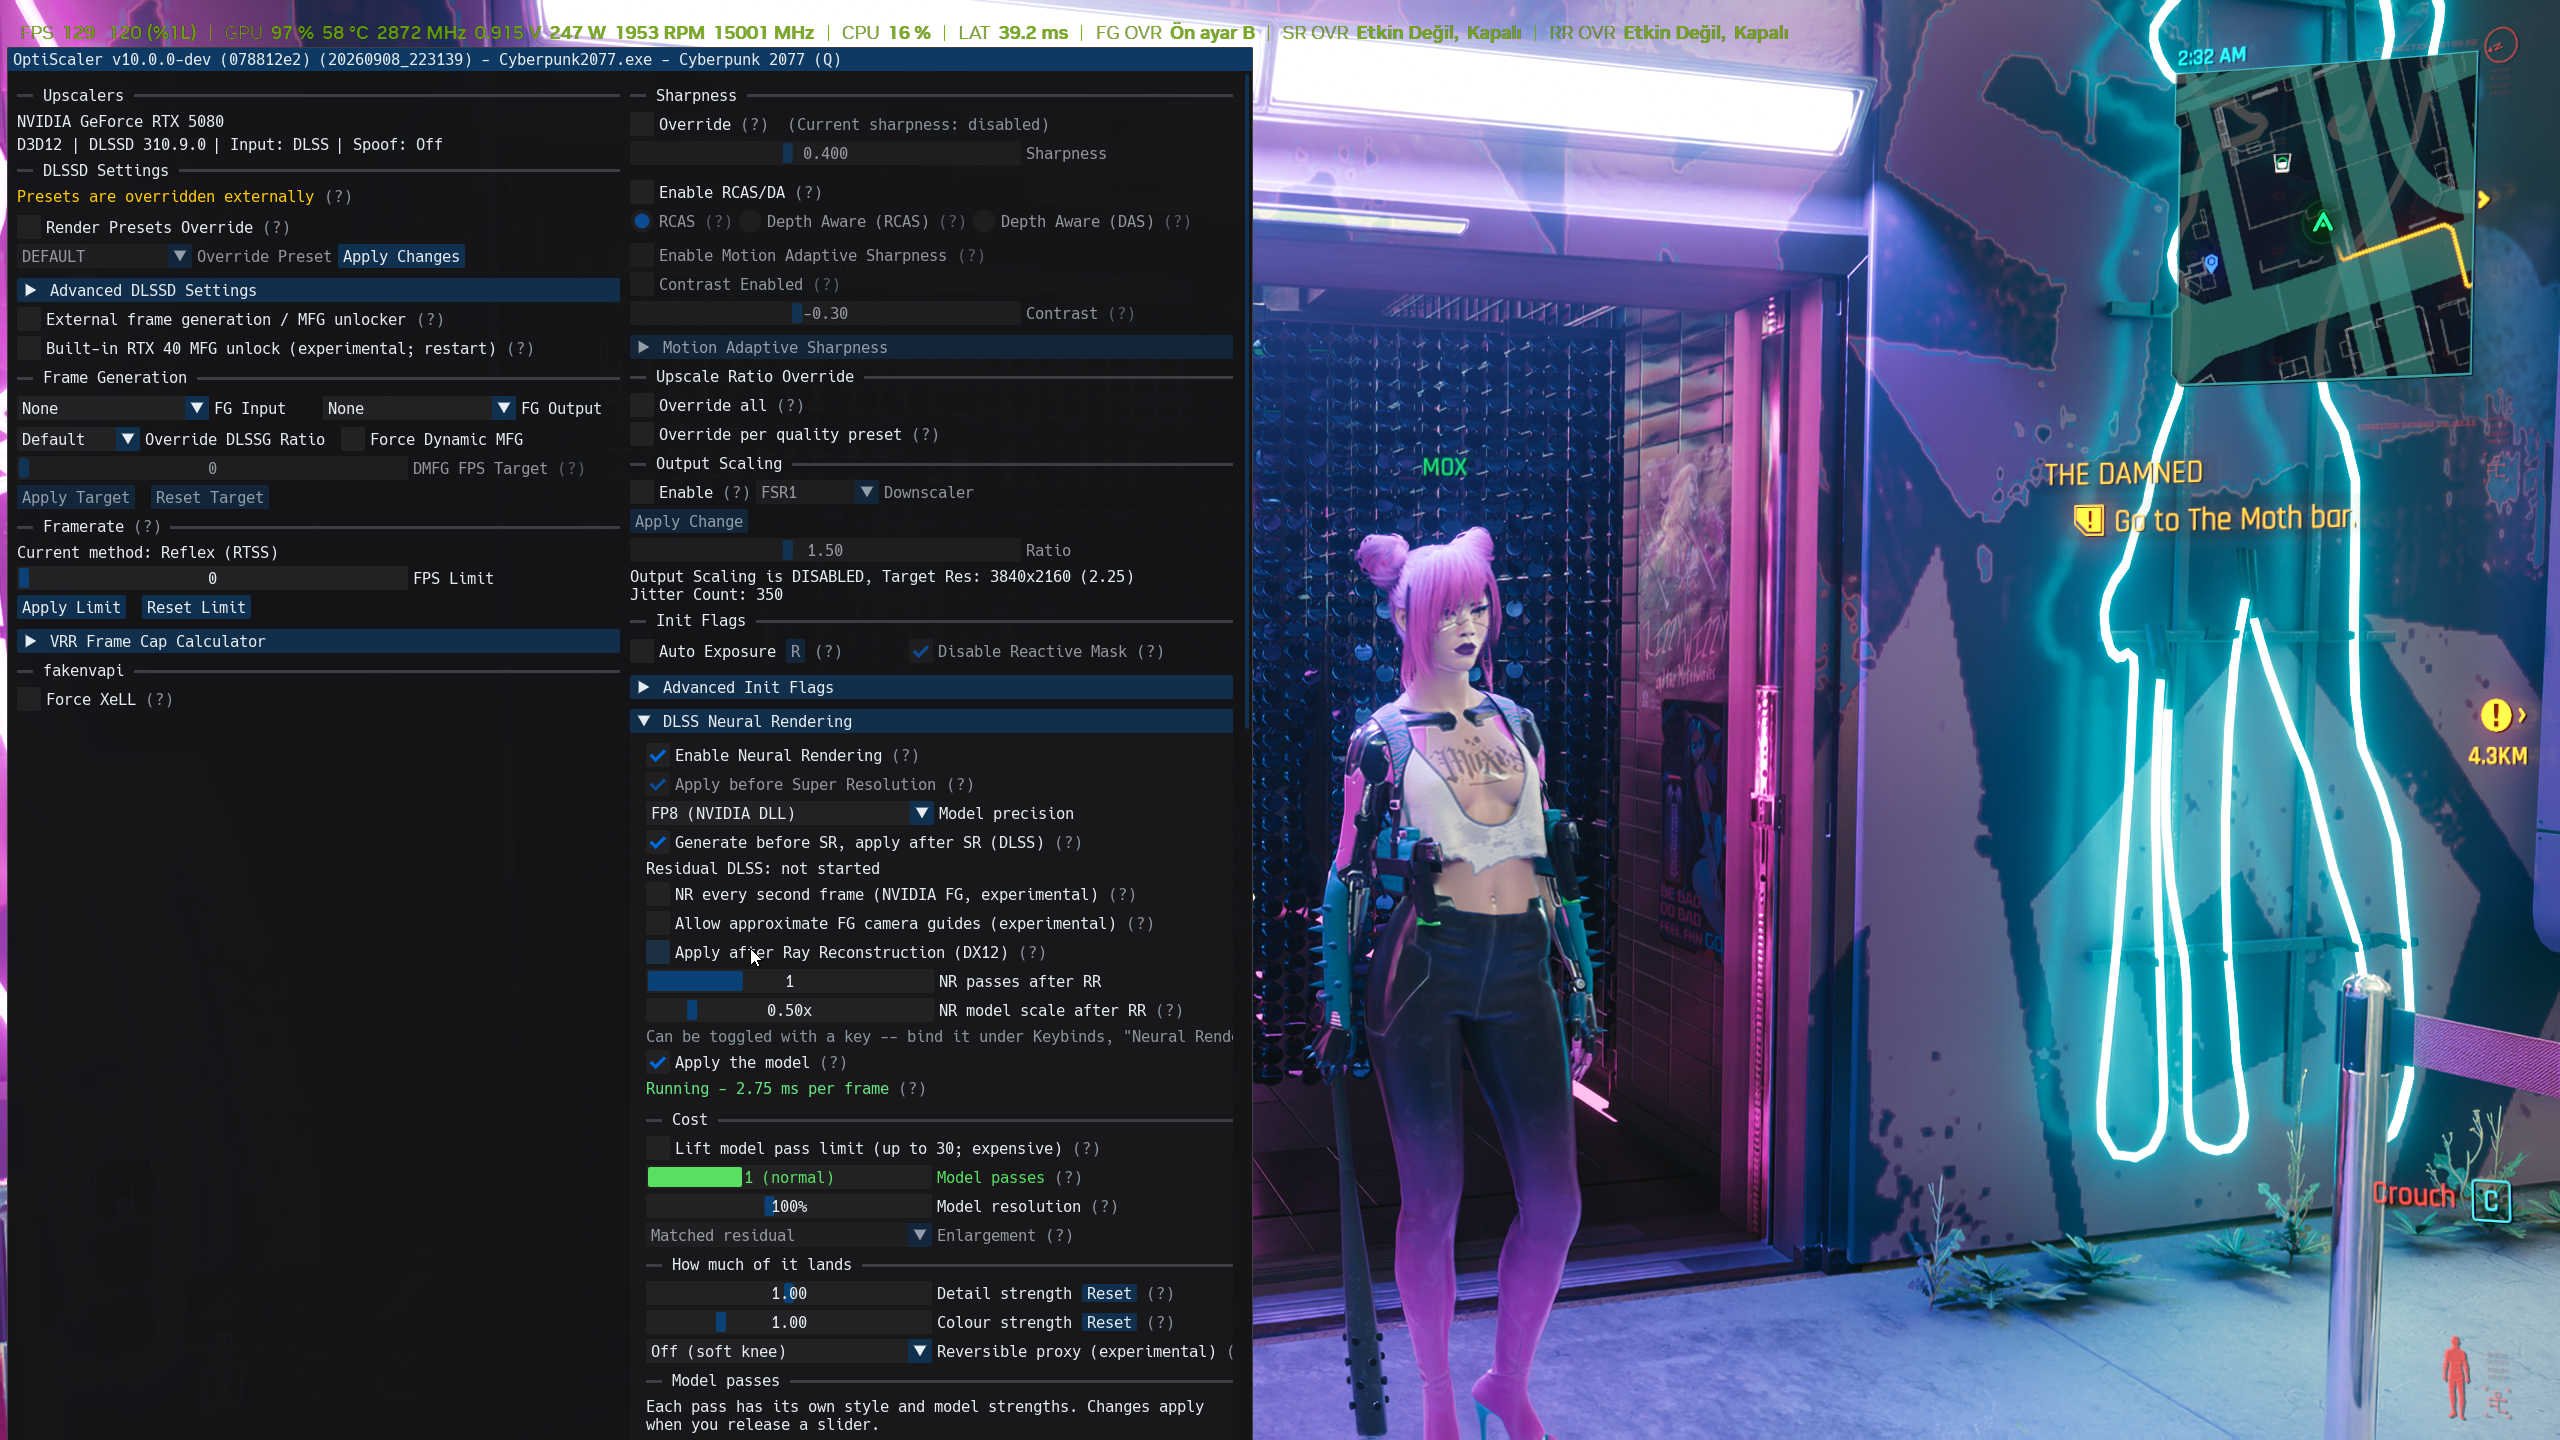Tick the Enable RCAS/DA checkbox
This screenshot has width=2560, height=1440.
coord(642,192)
